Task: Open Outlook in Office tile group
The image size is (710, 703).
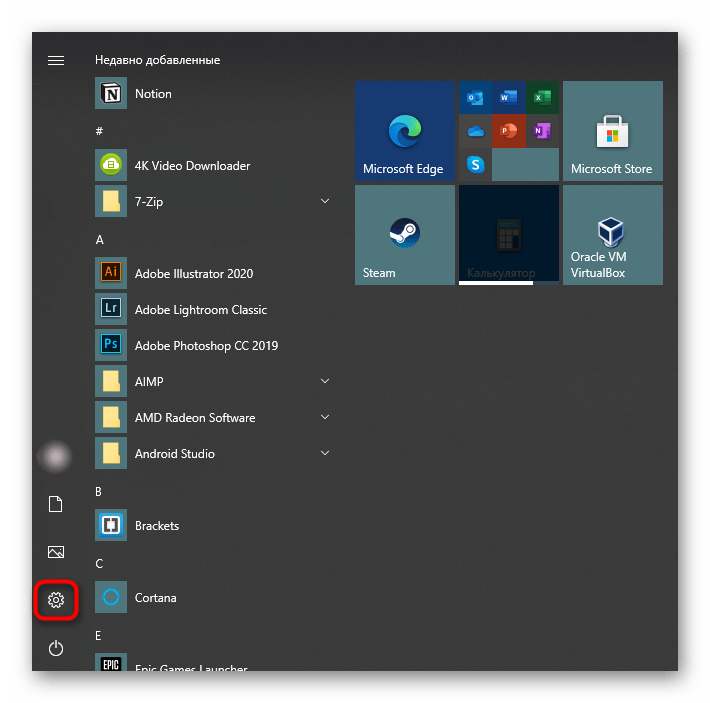Action: pyautogui.click(x=475, y=97)
